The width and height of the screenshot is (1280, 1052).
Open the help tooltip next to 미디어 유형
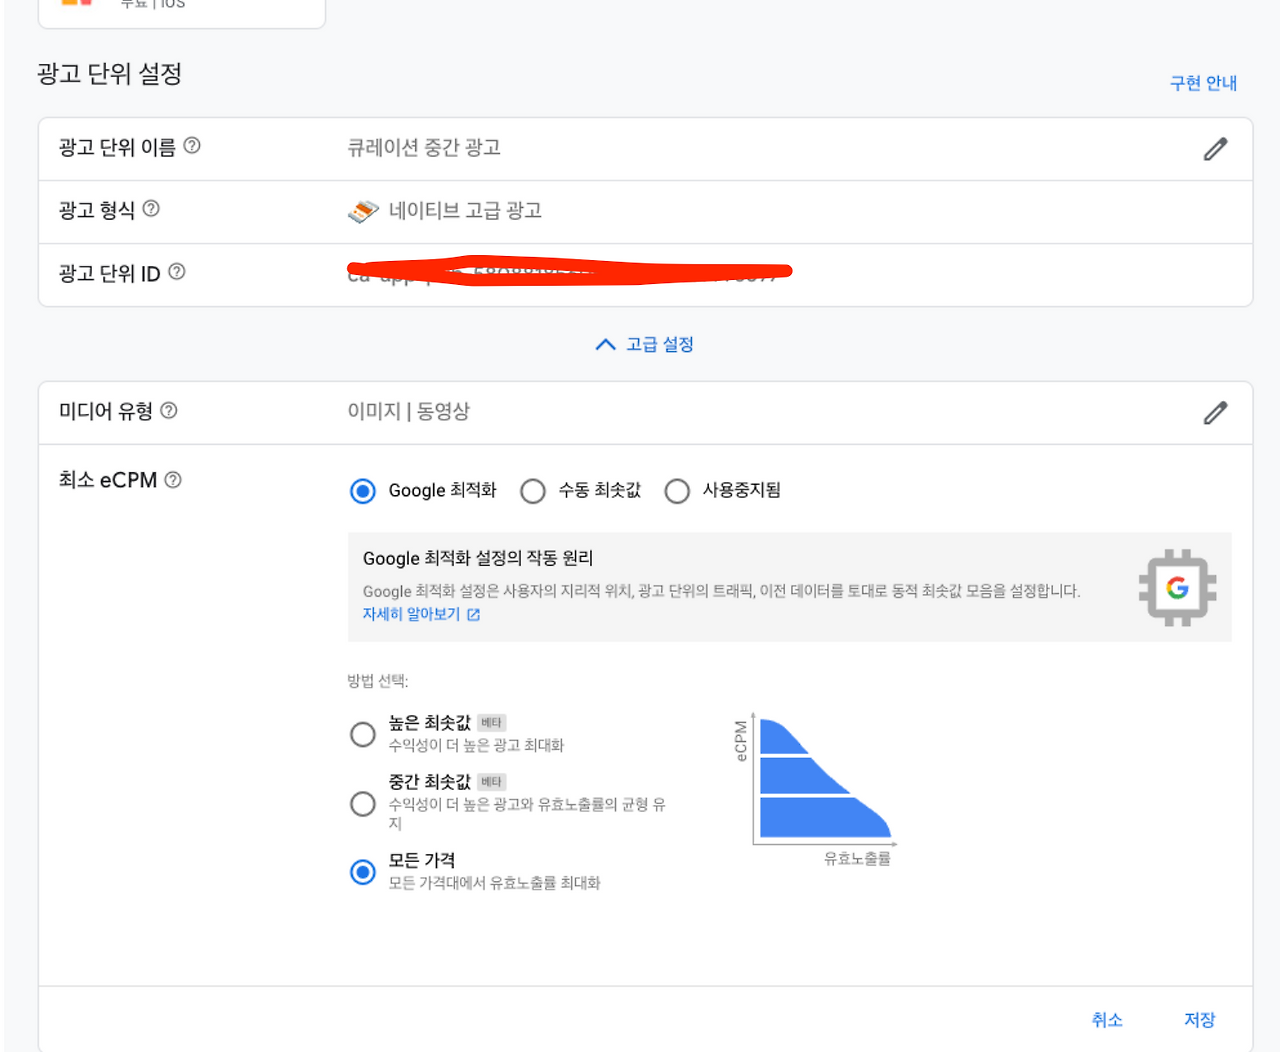tap(170, 409)
